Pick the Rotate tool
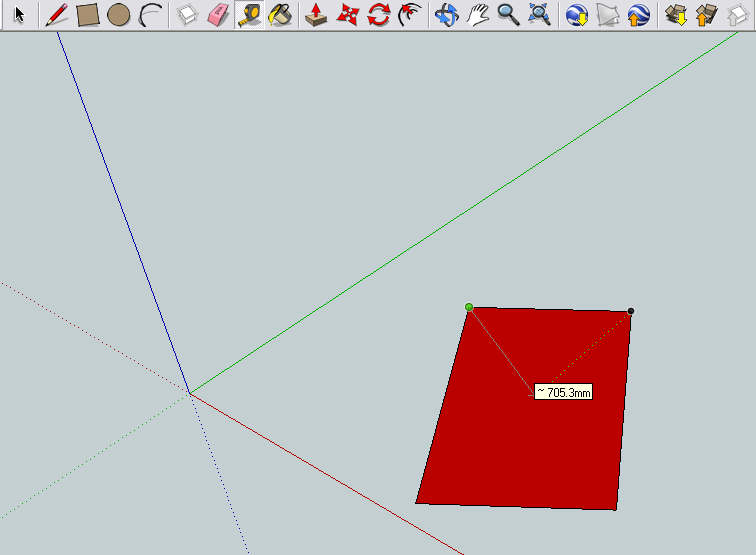756x555 pixels. coord(378,14)
